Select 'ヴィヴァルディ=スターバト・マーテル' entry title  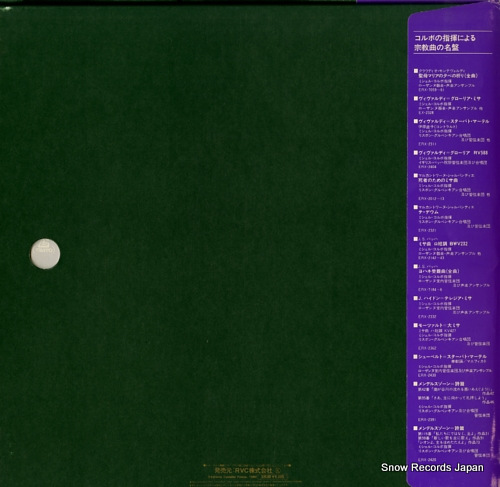click(x=454, y=121)
